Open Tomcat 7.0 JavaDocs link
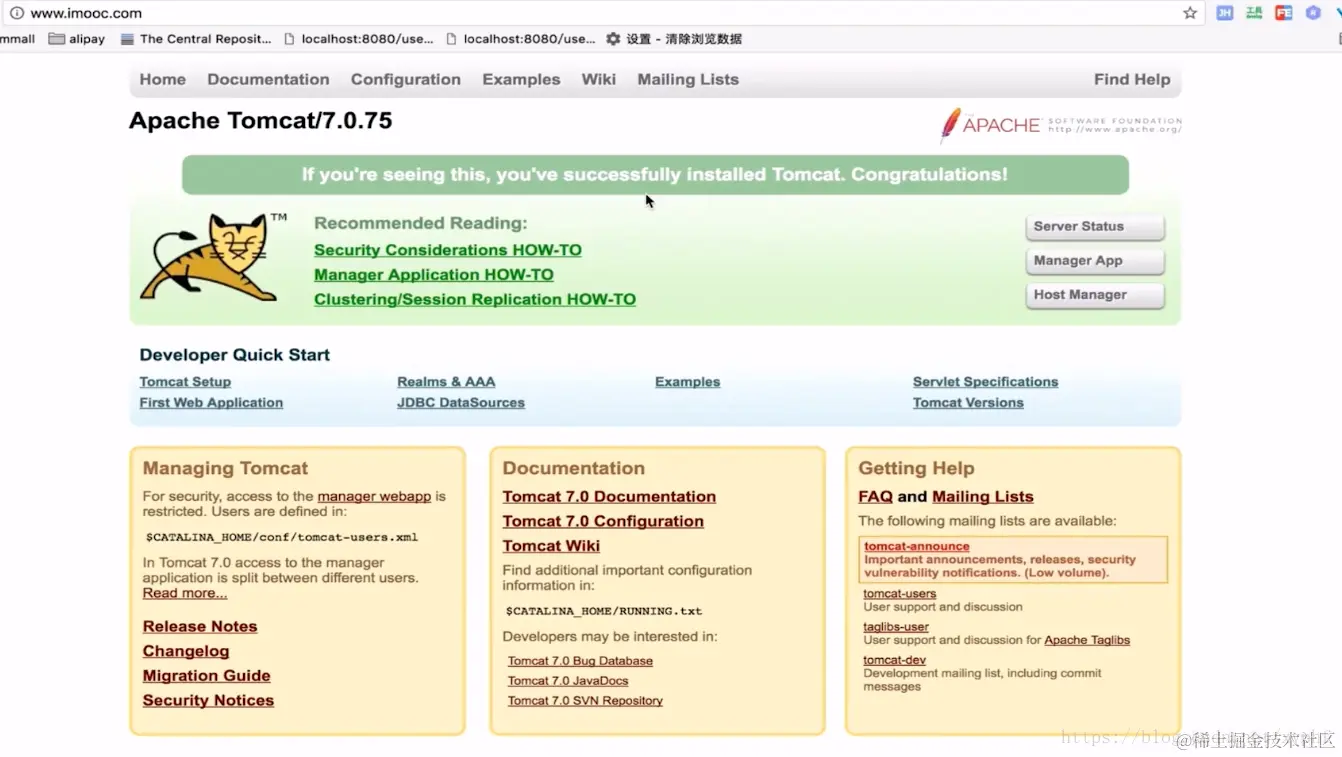The width and height of the screenshot is (1342, 757). pyautogui.click(x=568, y=681)
